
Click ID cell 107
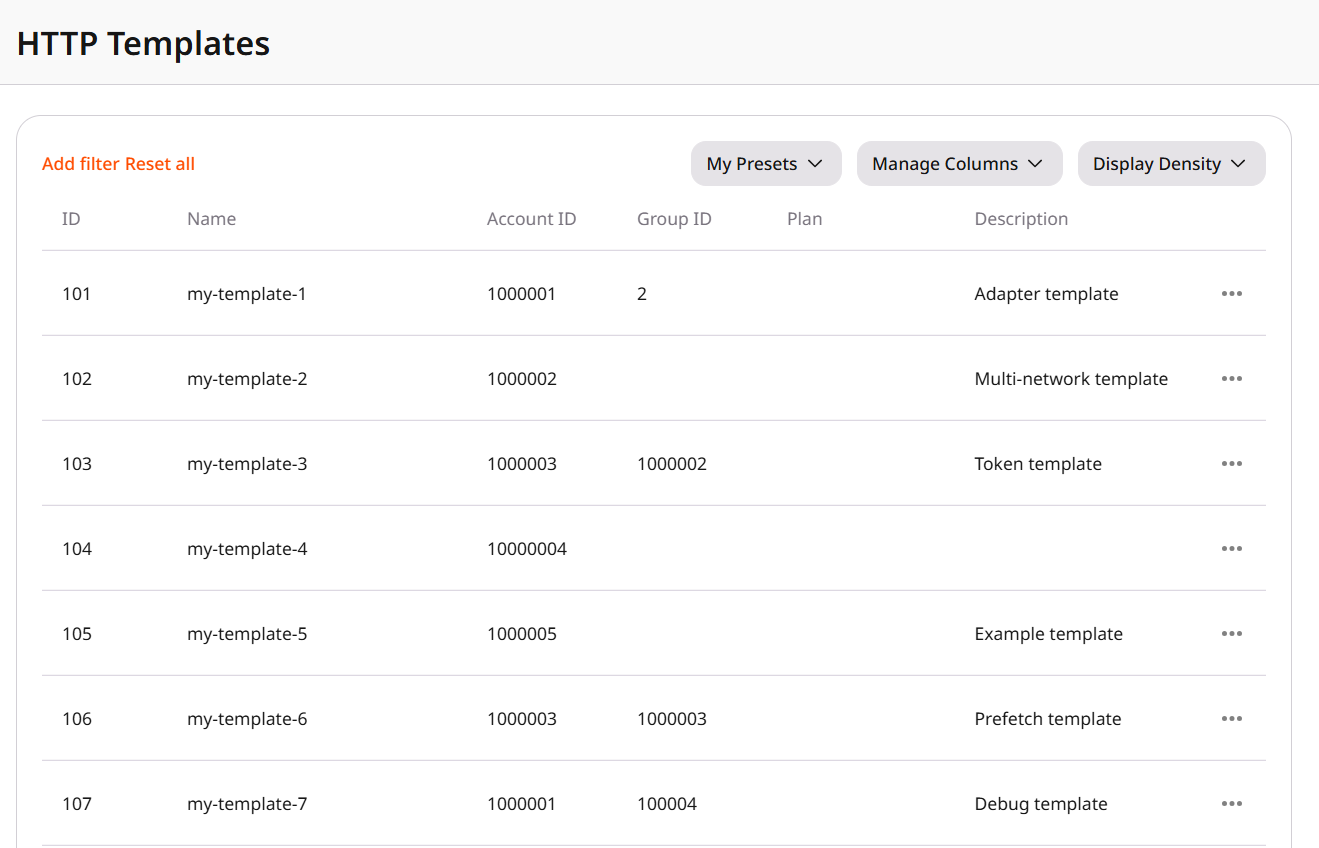pyautogui.click(x=77, y=804)
